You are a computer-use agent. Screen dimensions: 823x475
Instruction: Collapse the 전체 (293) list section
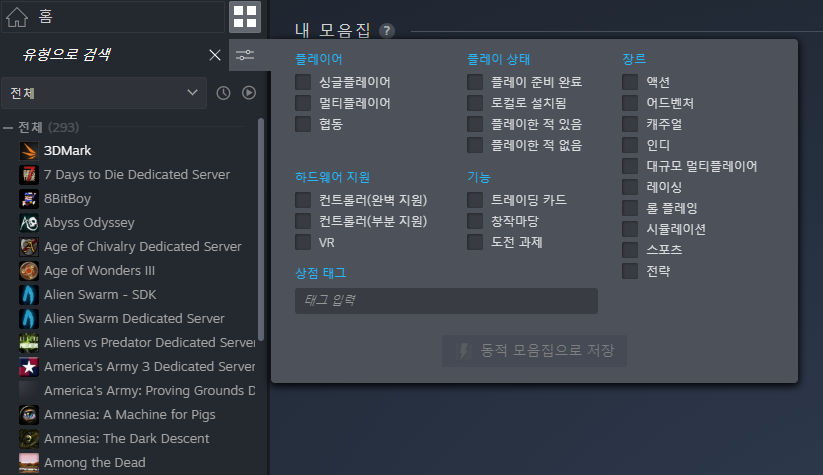(8, 128)
